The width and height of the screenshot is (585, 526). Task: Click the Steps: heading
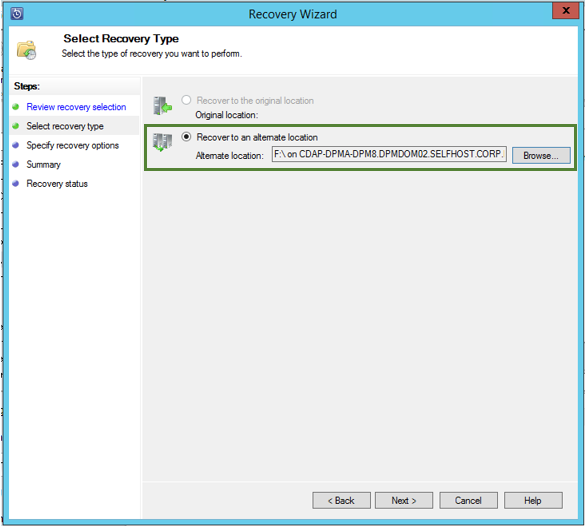tap(27, 86)
